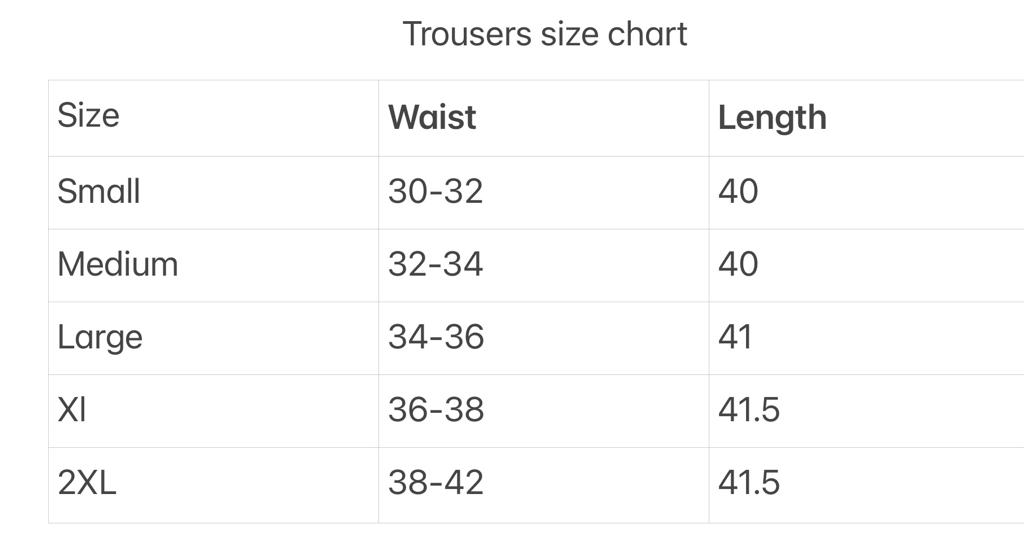Select waist value 36-38
The width and height of the screenshot is (1024, 549).
(x=435, y=409)
